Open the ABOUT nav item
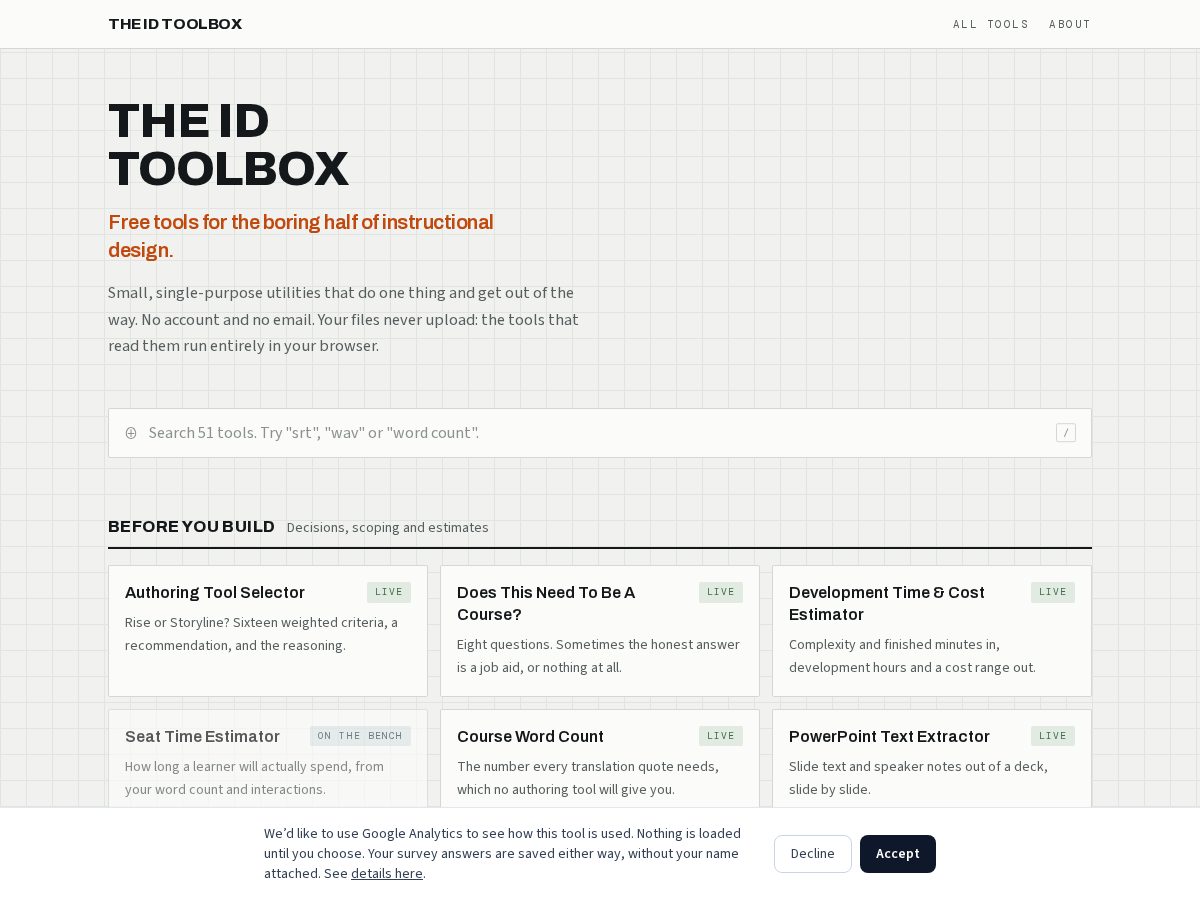 point(1070,24)
